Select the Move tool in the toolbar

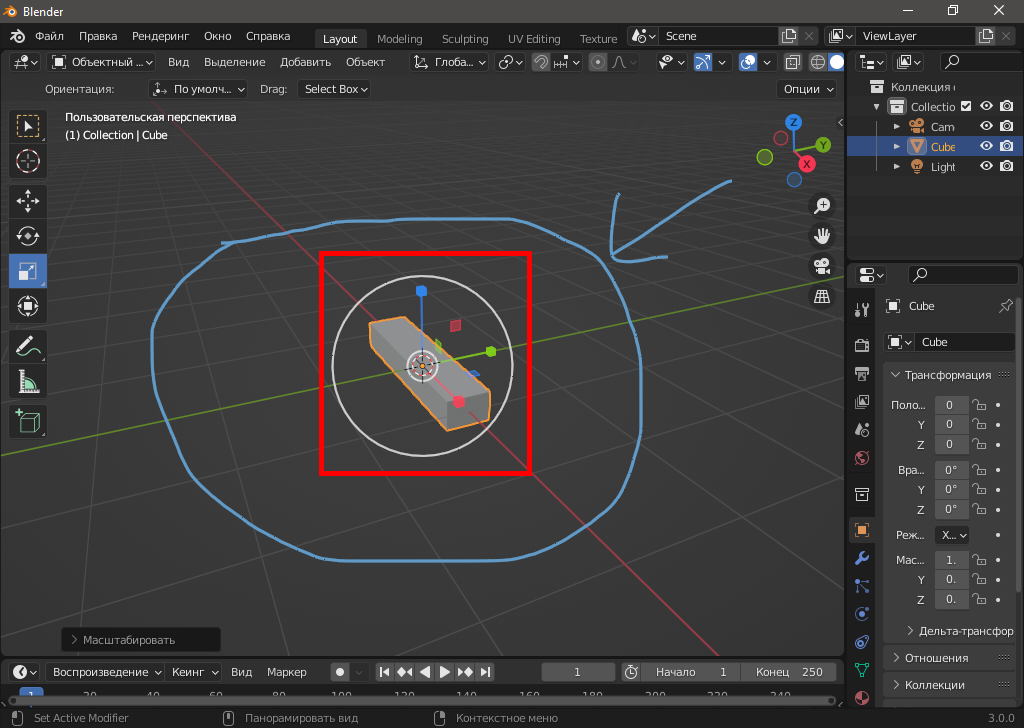pyautogui.click(x=28, y=200)
